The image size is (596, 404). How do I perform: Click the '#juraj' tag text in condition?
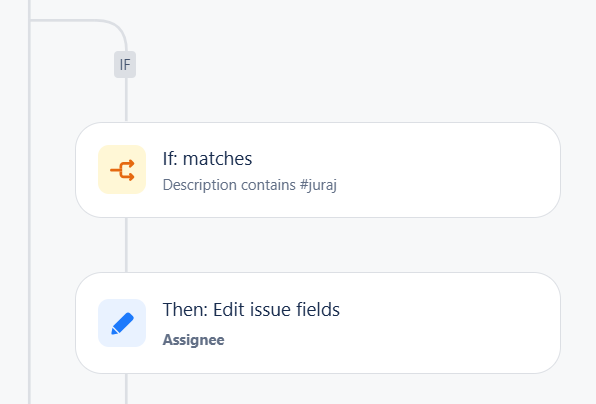318,185
